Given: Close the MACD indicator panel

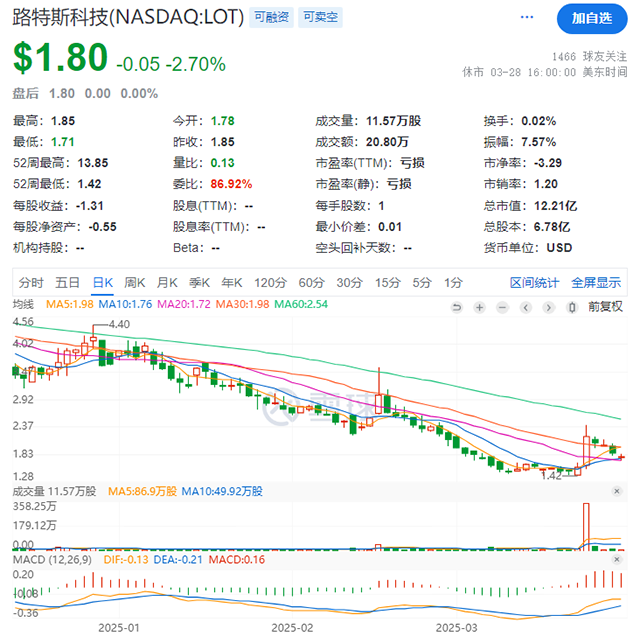Looking at the screenshot, I should (617, 559).
